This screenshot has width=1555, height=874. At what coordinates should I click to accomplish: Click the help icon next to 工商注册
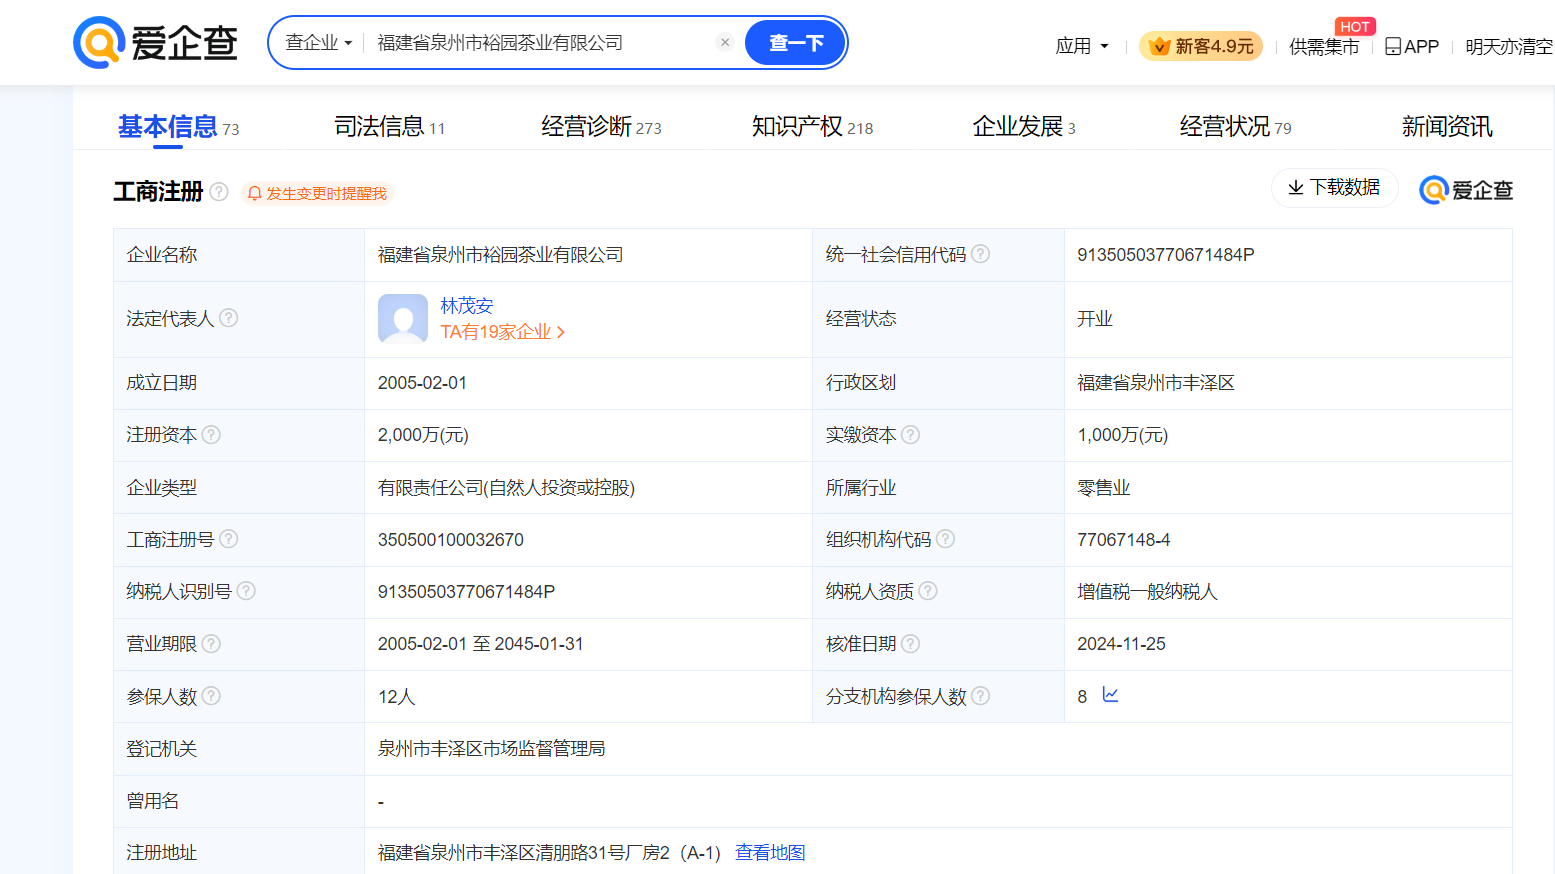[219, 192]
